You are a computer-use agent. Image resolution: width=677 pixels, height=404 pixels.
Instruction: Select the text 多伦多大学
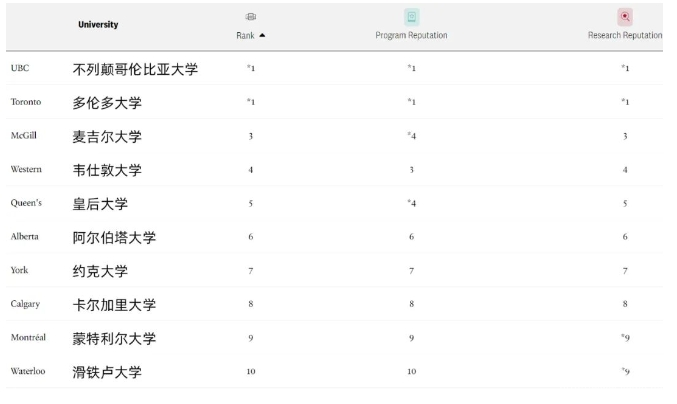coord(107,103)
